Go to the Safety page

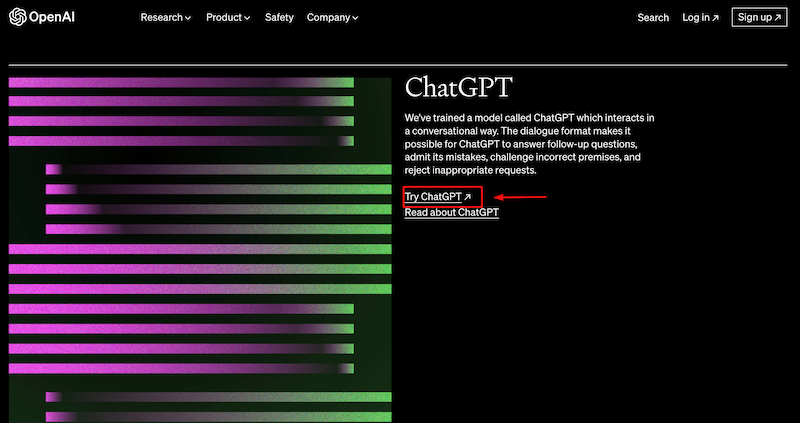coord(279,17)
